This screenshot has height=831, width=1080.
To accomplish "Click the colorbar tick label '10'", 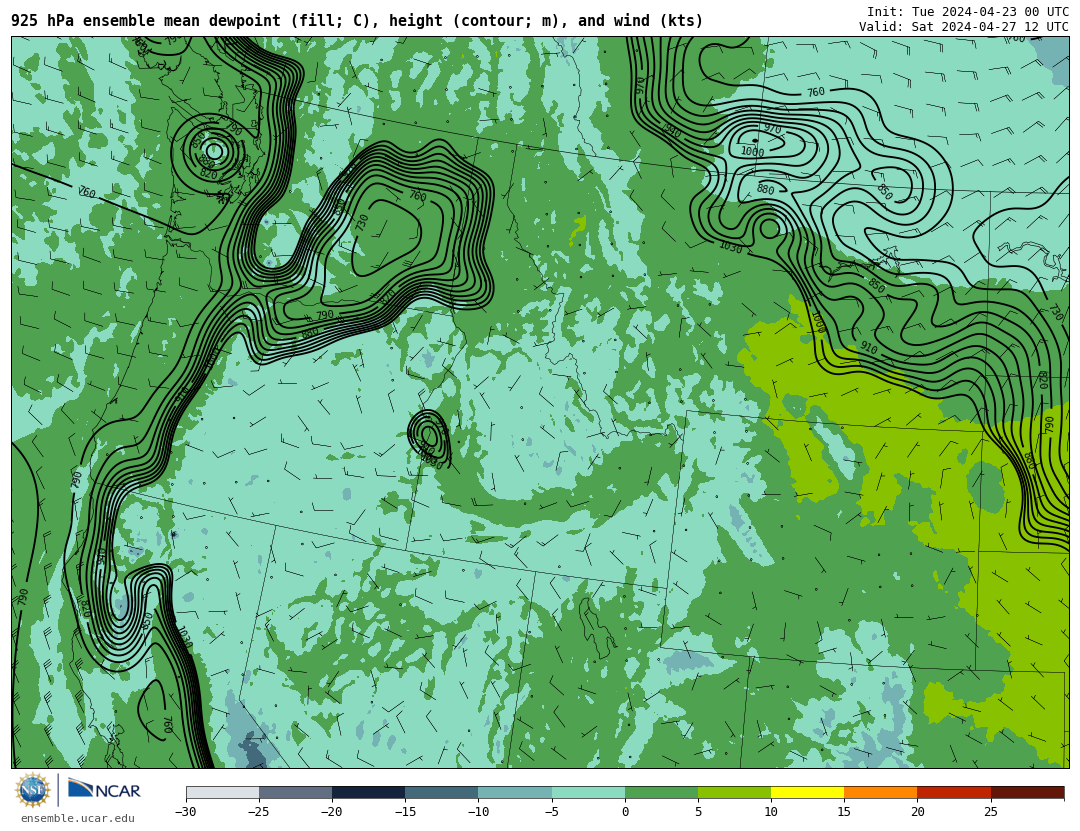I will (x=771, y=812).
